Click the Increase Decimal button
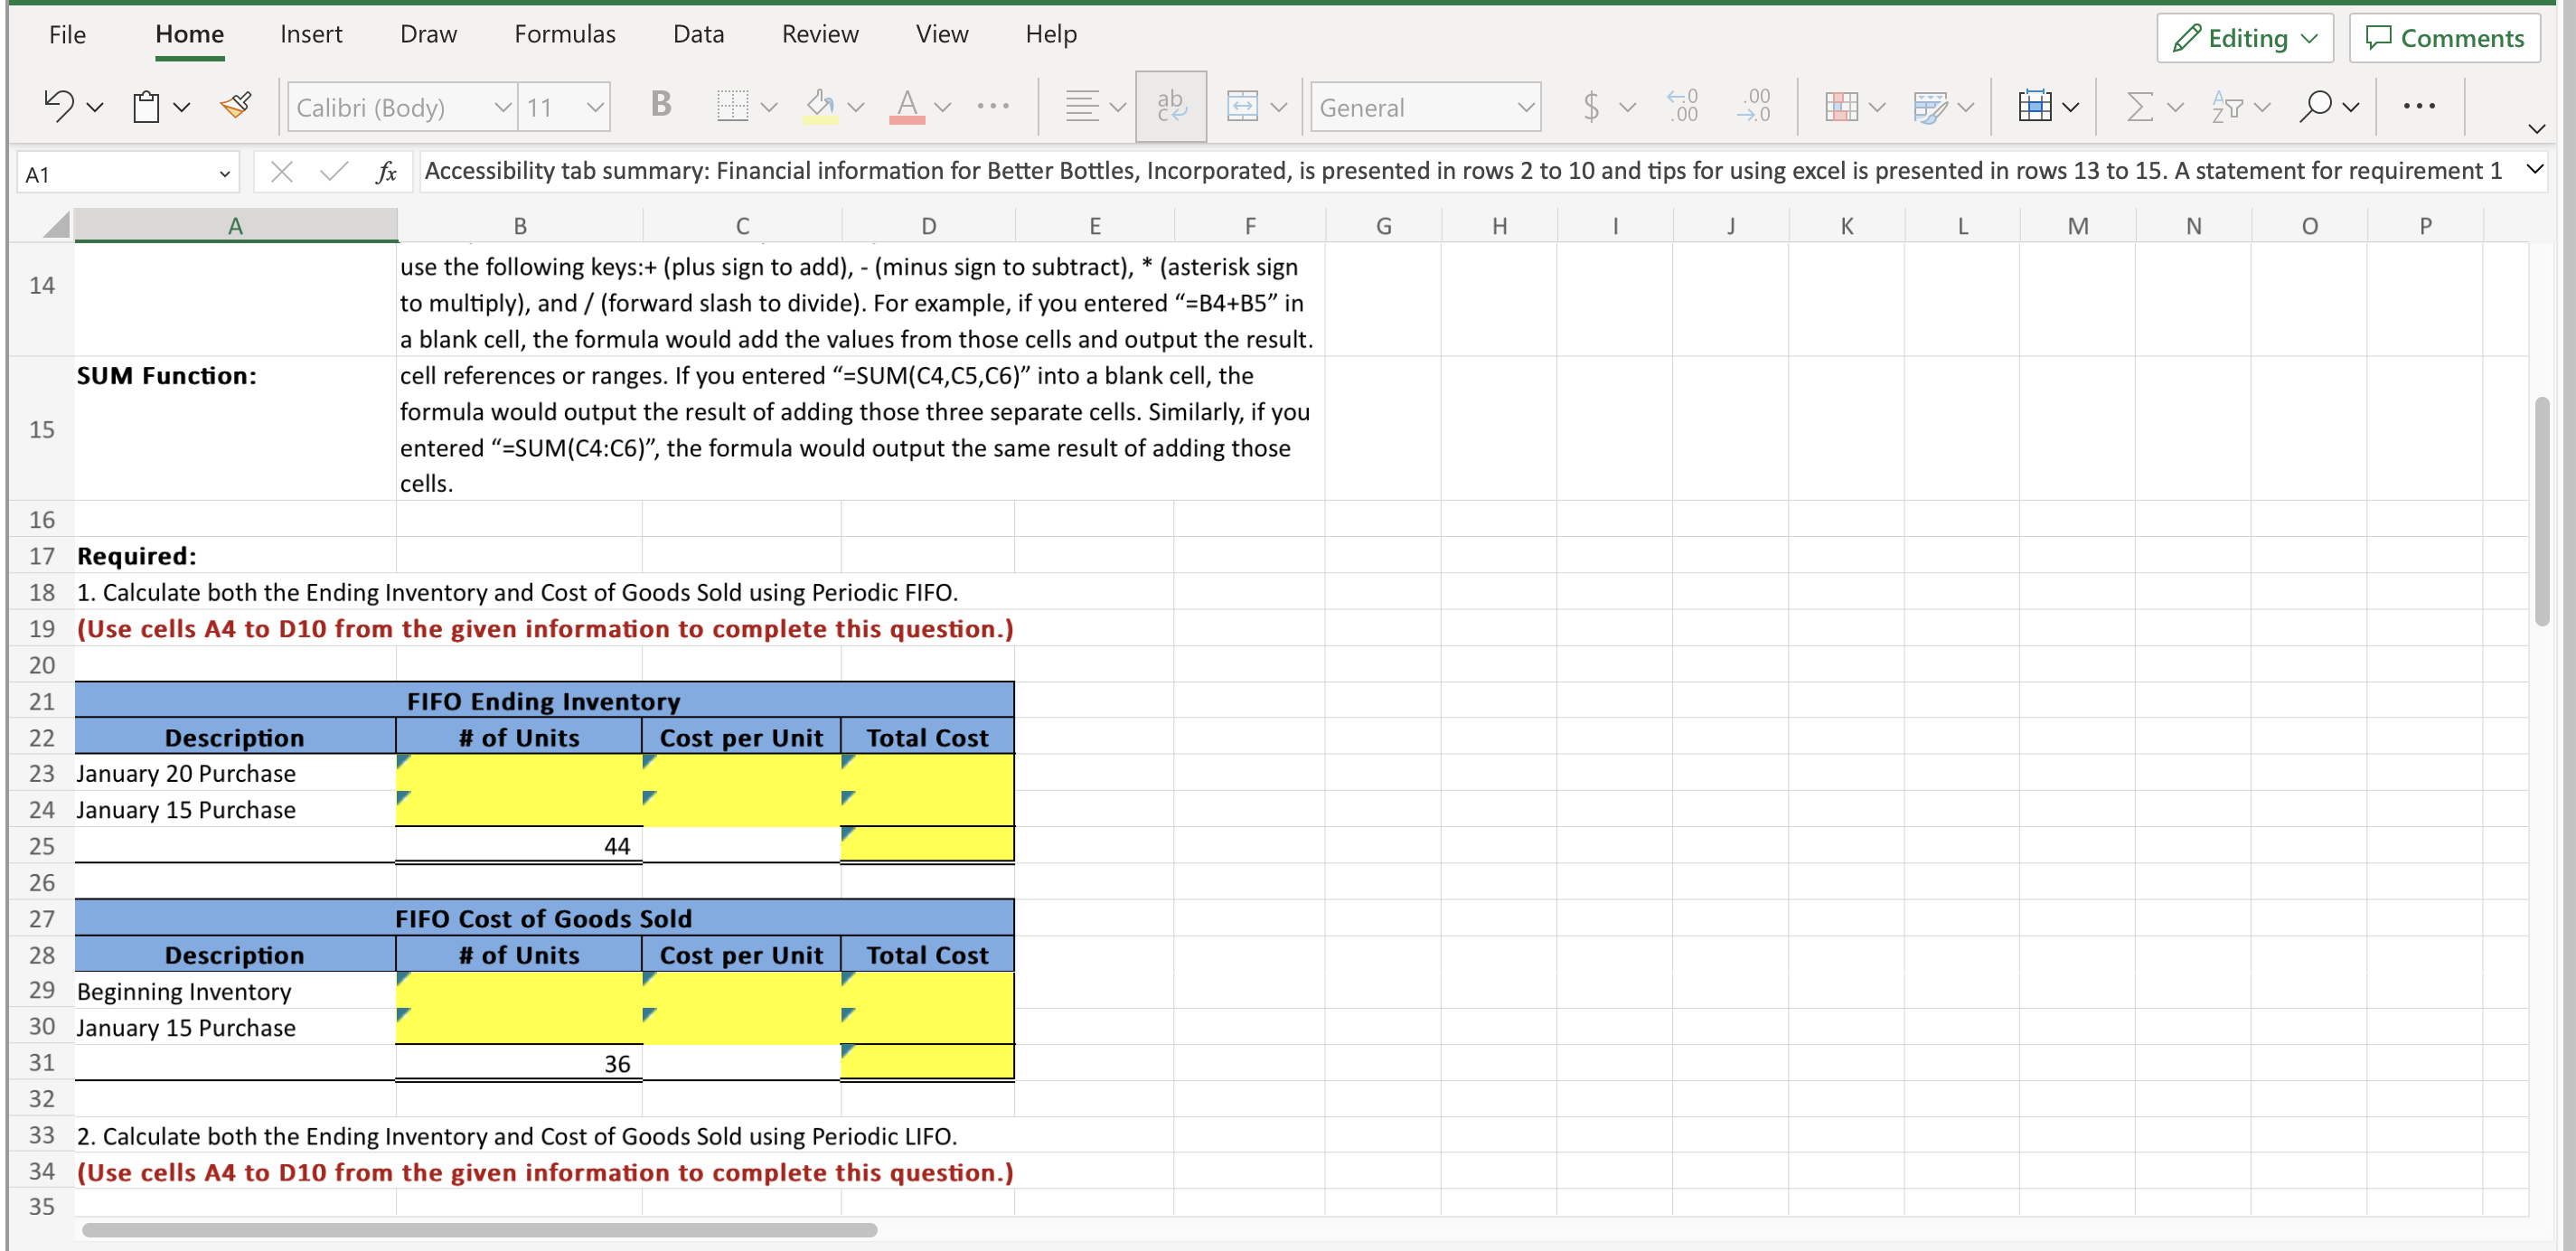This screenshot has height=1251, width=2576. [x=1683, y=106]
